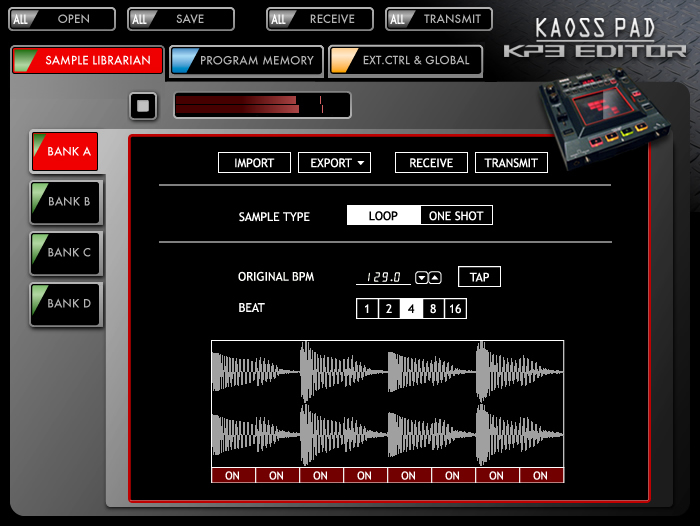Set beat to 1
The width and height of the screenshot is (700, 526).
[x=367, y=309]
